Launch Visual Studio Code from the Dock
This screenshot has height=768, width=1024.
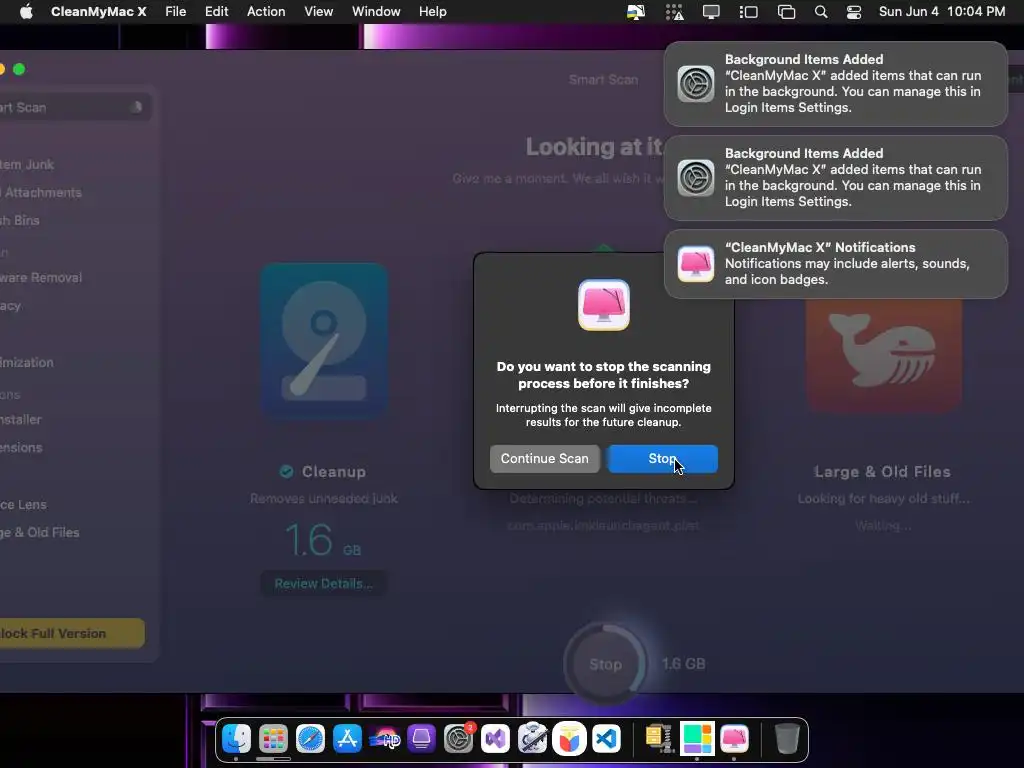pos(606,739)
